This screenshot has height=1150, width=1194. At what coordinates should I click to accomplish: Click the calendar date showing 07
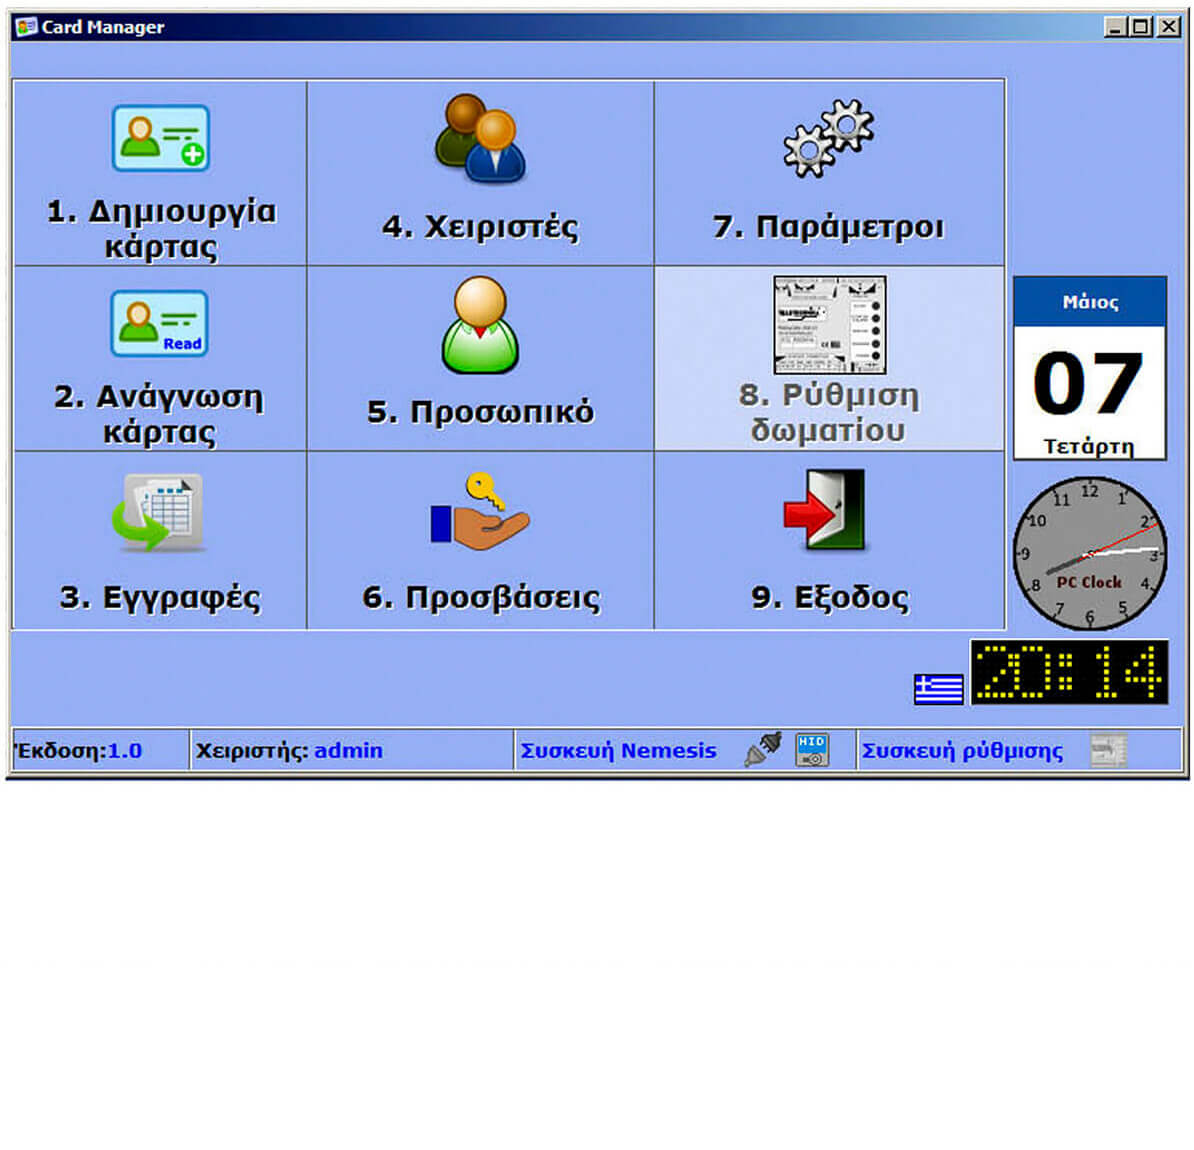(x=1089, y=384)
